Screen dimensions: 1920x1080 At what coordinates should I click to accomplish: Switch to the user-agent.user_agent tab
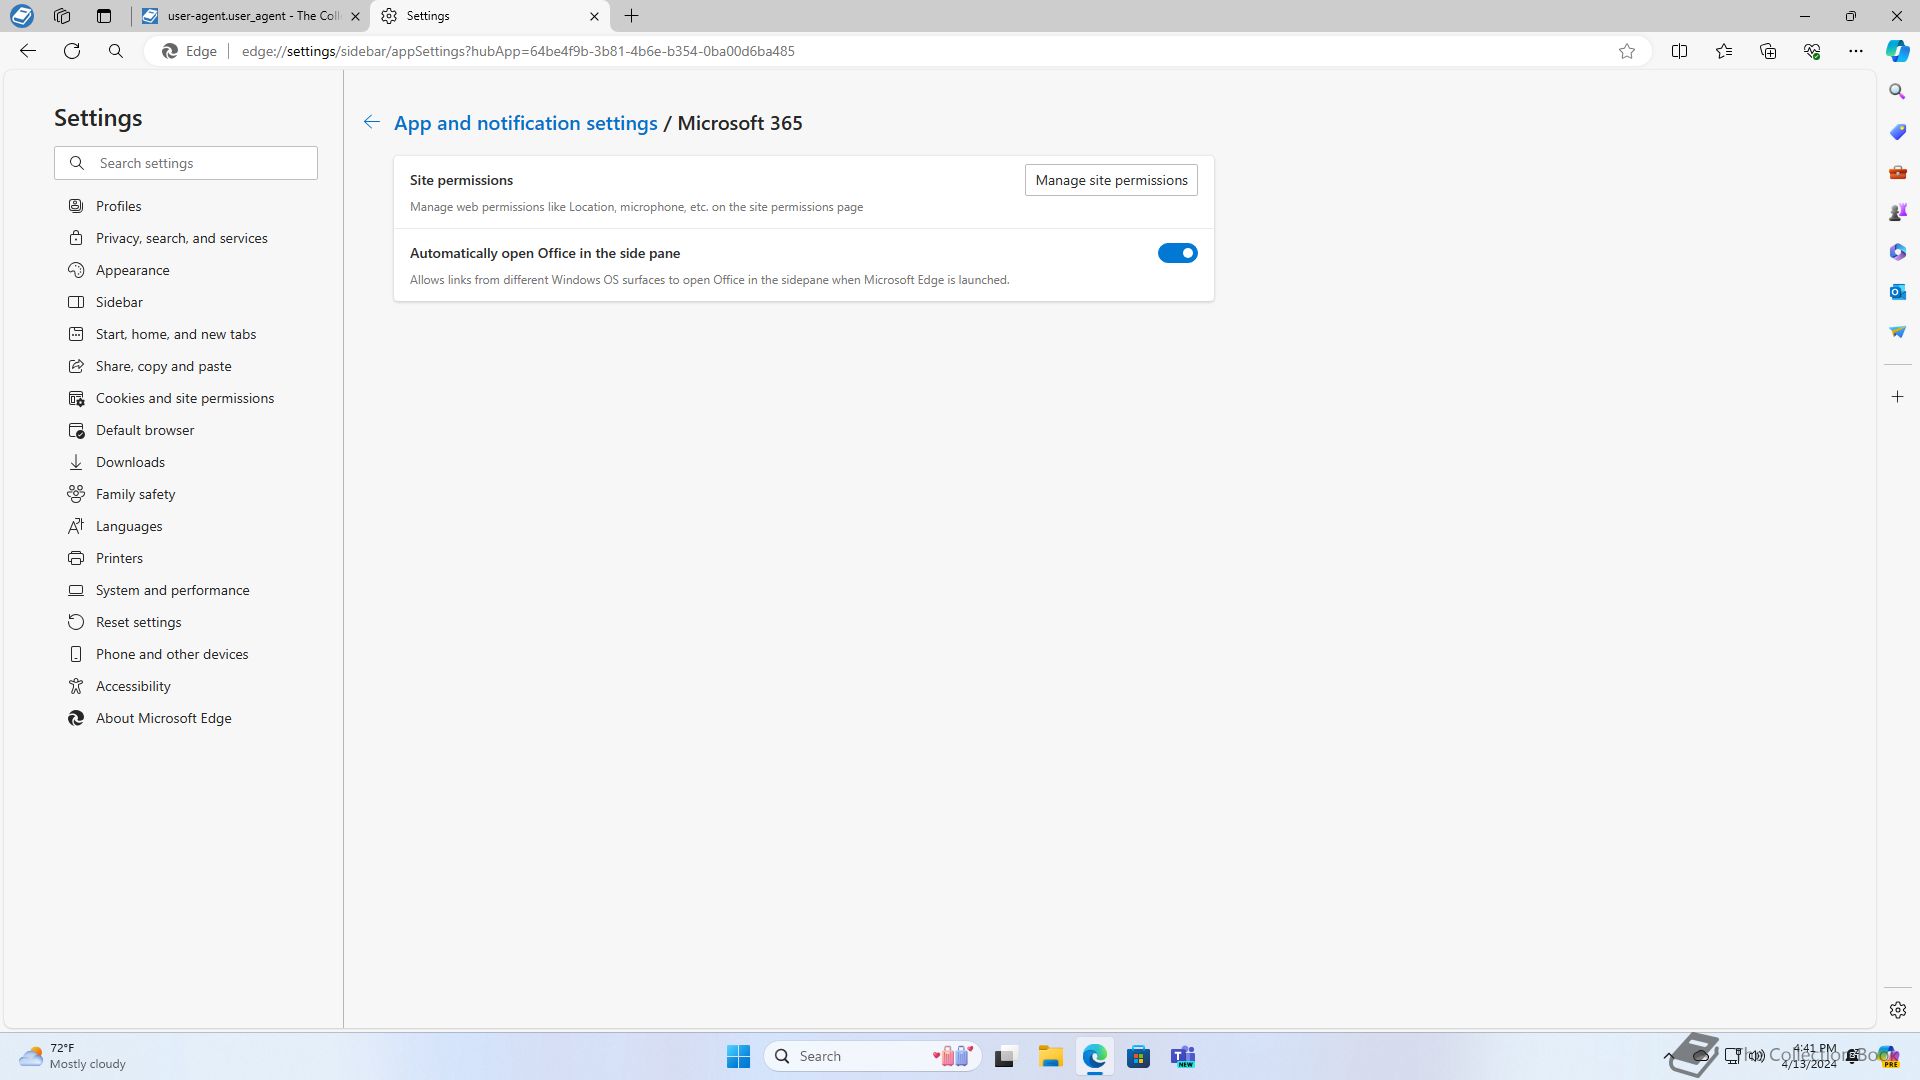250,16
